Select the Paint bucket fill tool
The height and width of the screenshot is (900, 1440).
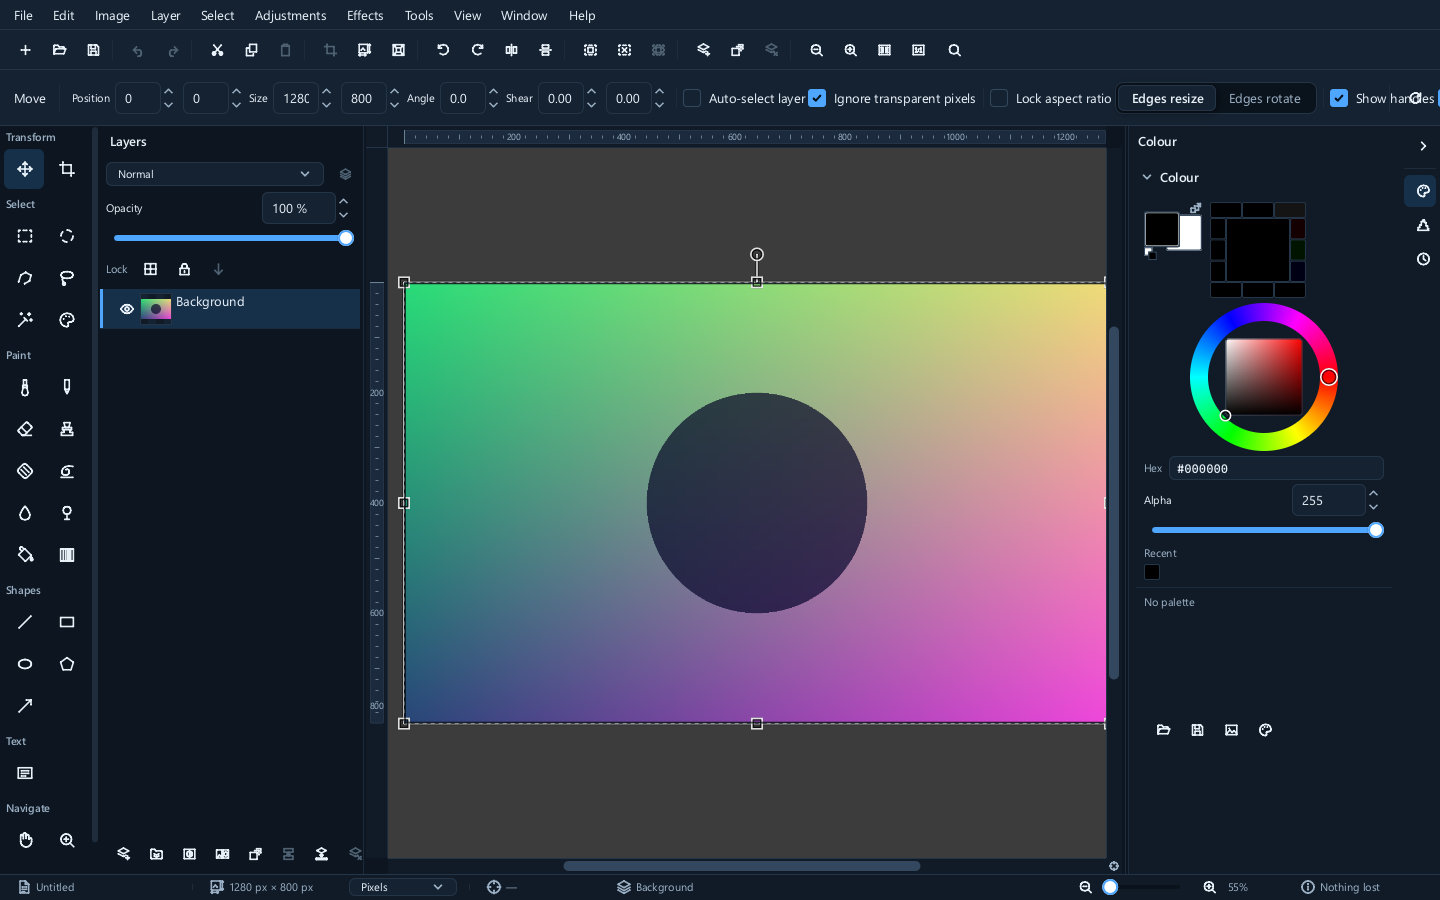point(25,555)
